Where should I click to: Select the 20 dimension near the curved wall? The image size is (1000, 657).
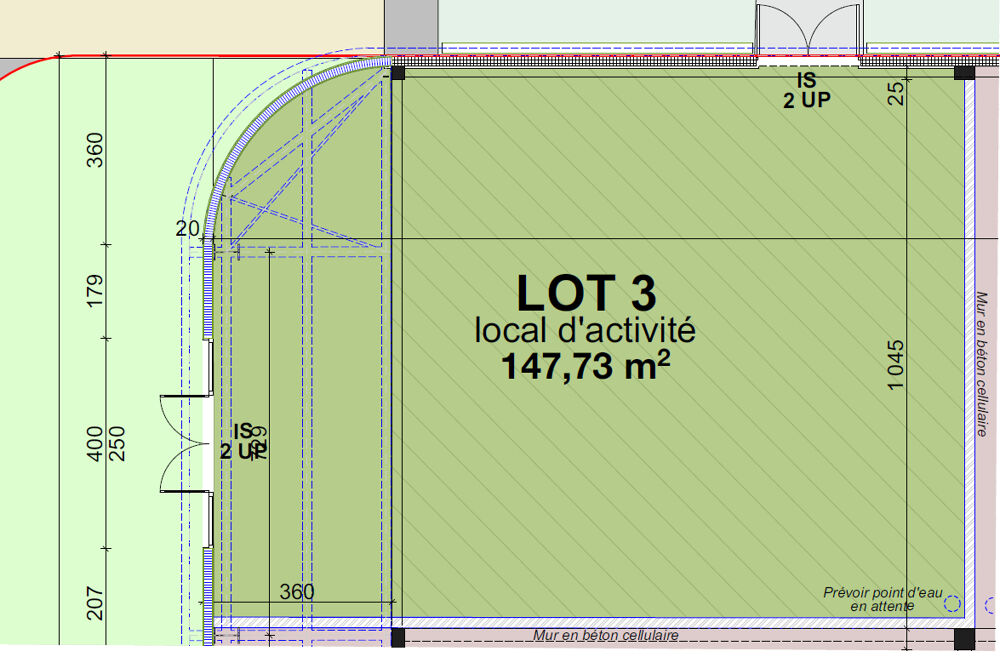coord(188,228)
